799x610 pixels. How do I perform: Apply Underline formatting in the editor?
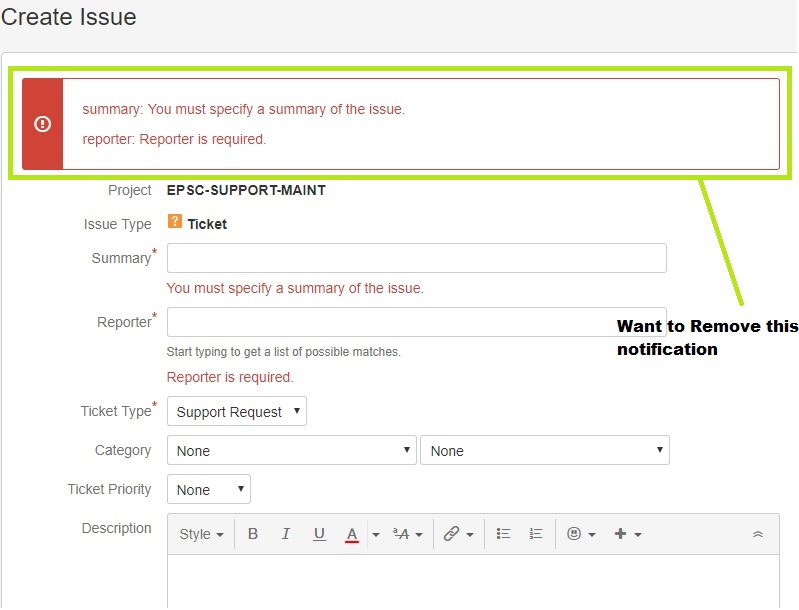pyautogui.click(x=319, y=534)
